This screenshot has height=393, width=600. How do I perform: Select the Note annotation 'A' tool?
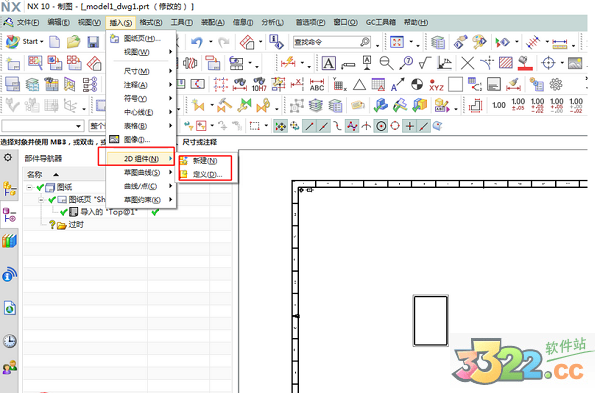click(x=329, y=63)
